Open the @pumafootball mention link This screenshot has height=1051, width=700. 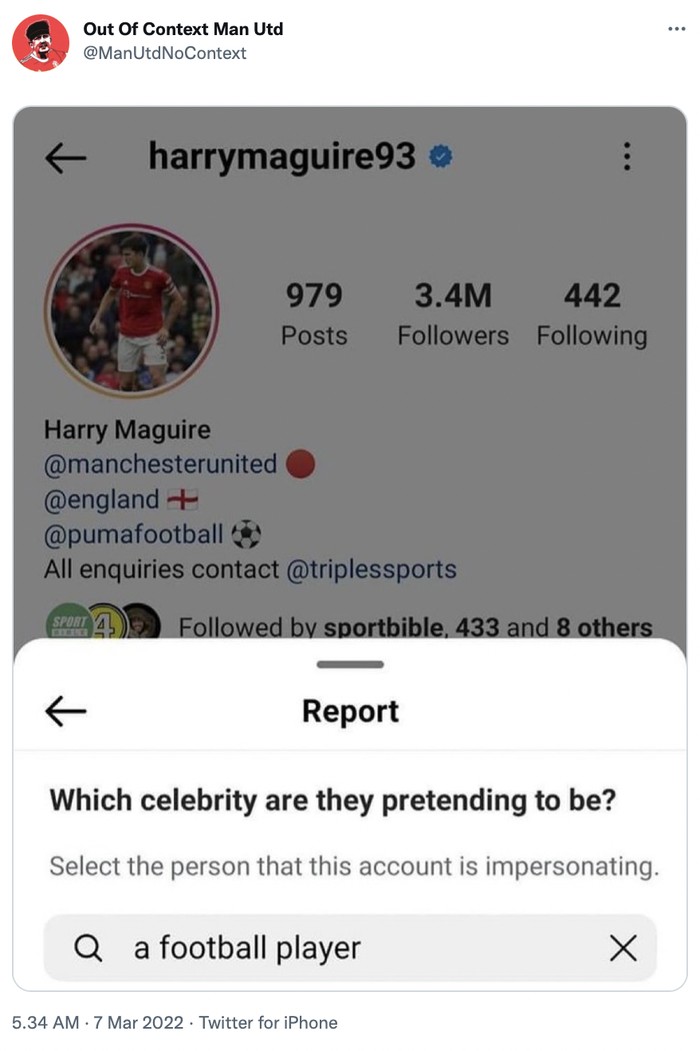pyautogui.click(x=134, y=534)
